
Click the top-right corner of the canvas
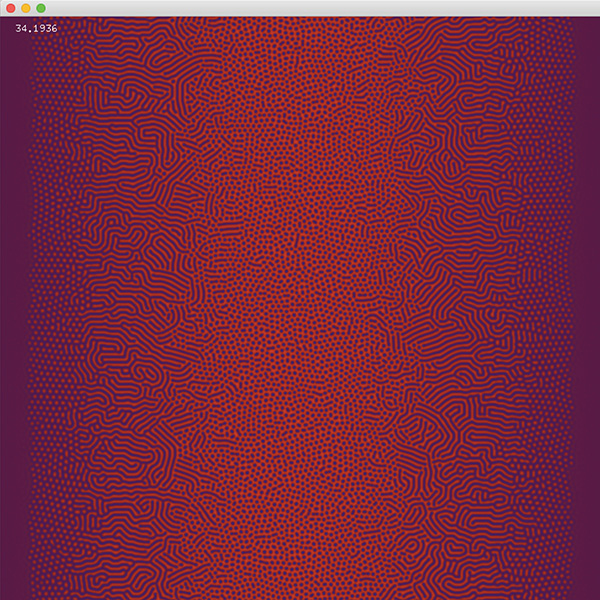click(x=594, y=22)
